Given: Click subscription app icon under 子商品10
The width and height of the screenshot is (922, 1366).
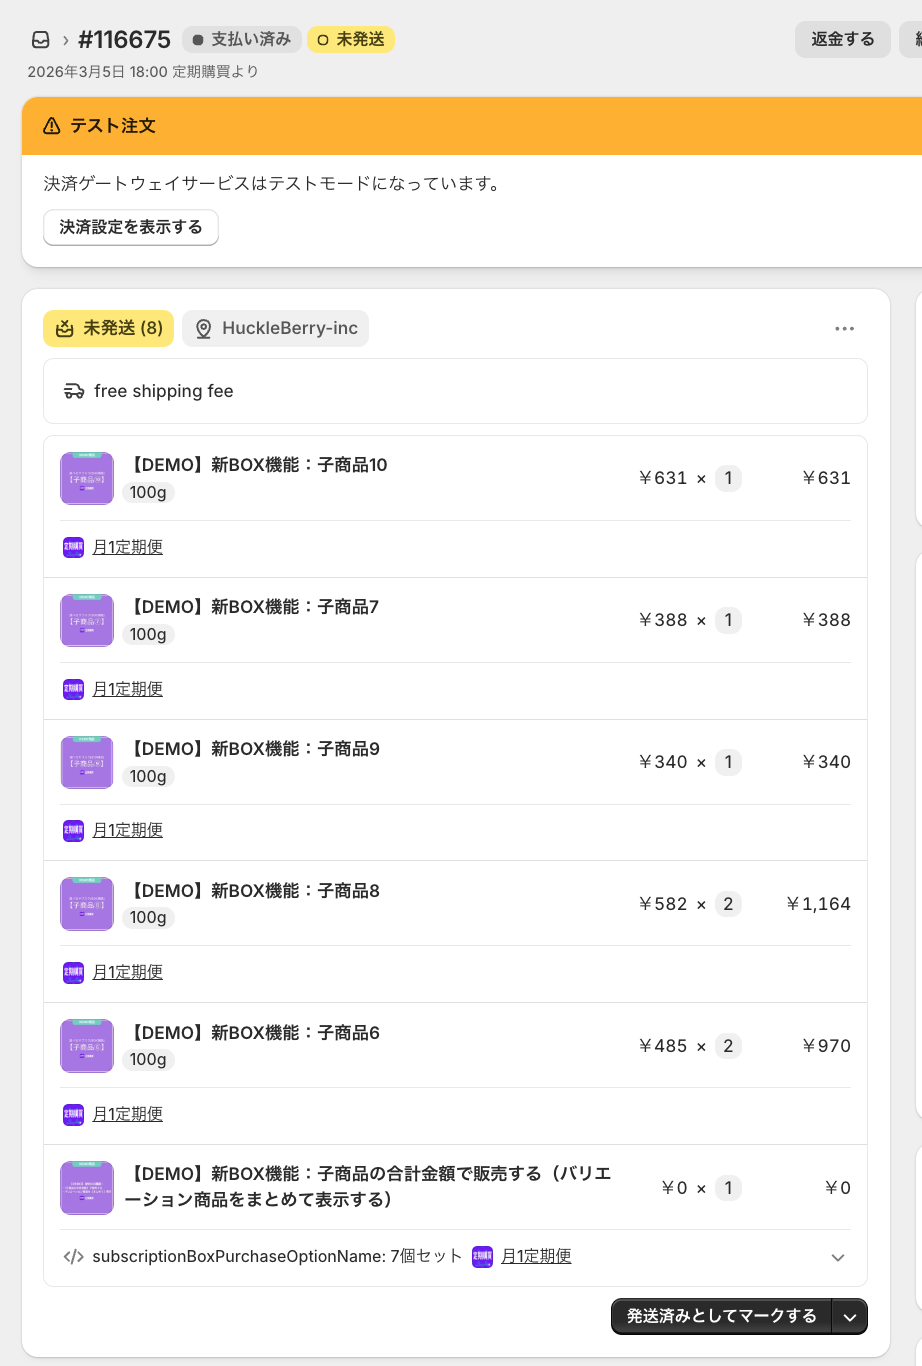Looking at the screenshot, I should 74,547.
